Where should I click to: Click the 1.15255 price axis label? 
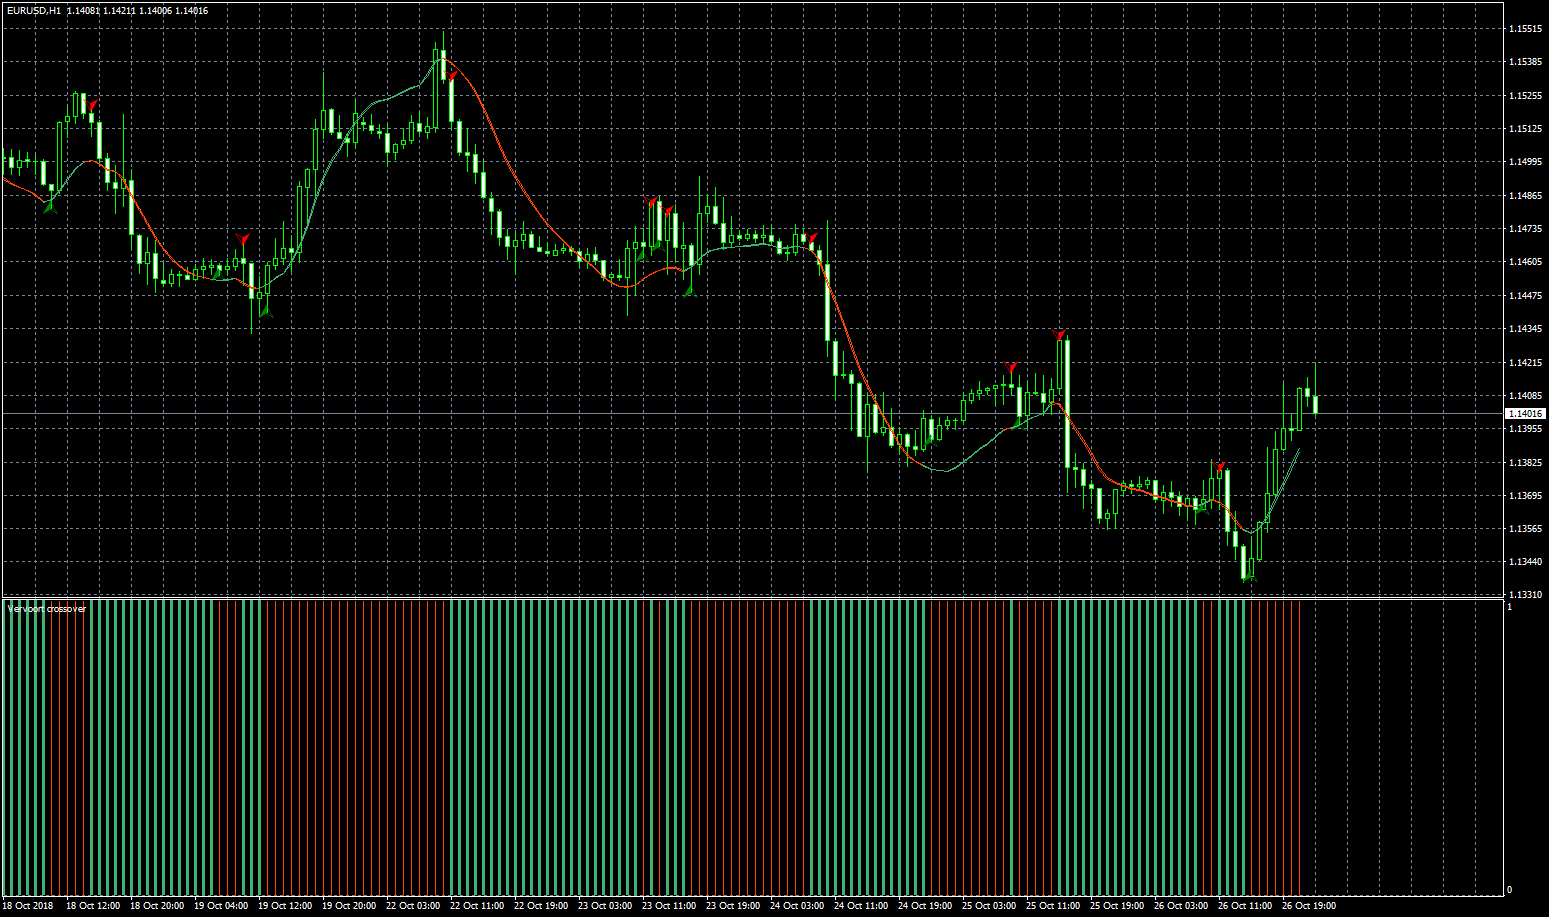[x=1525, y=96]
